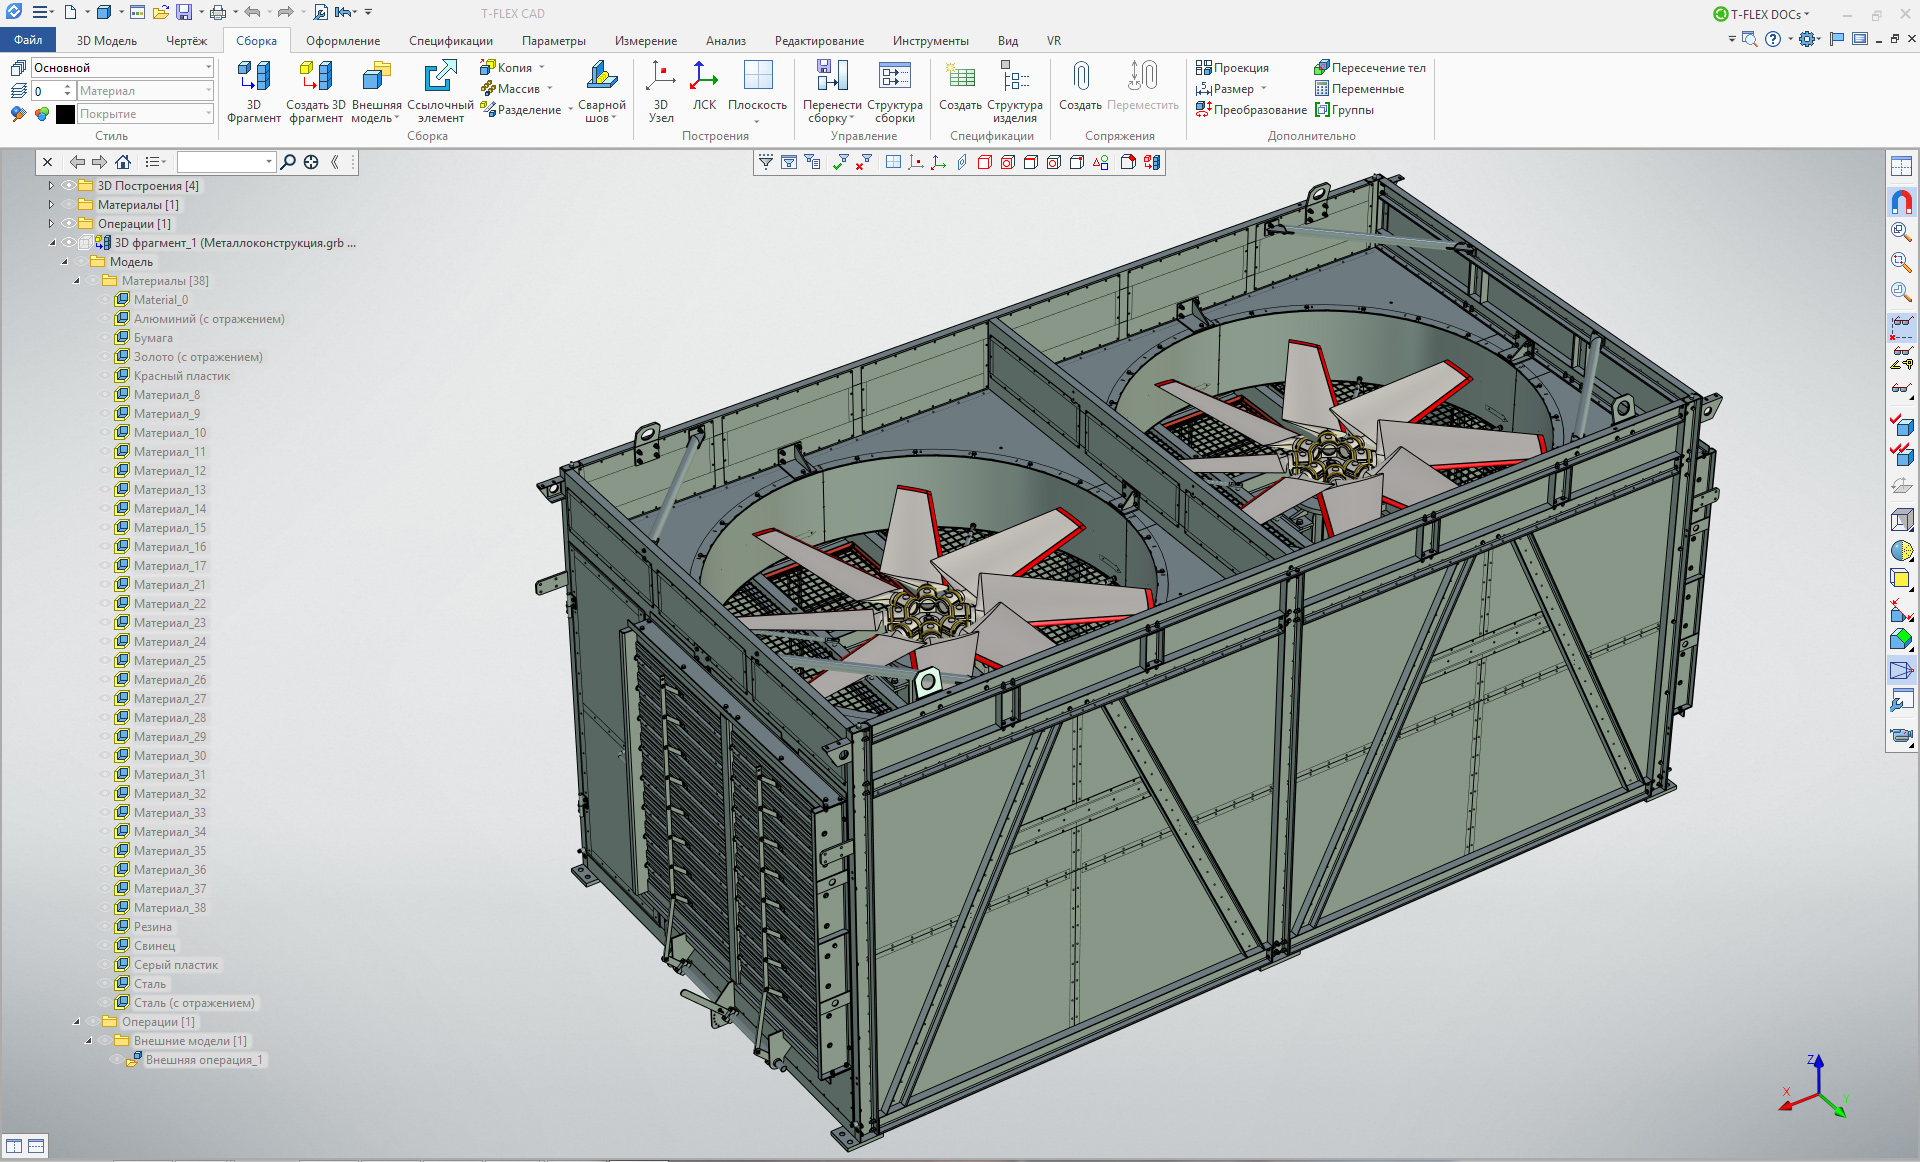Image resolution: width=1920 pixels, height=1162 pixels.
Task: Click the magnet snap icon in the right sidebar
Action: (1901, 202)
